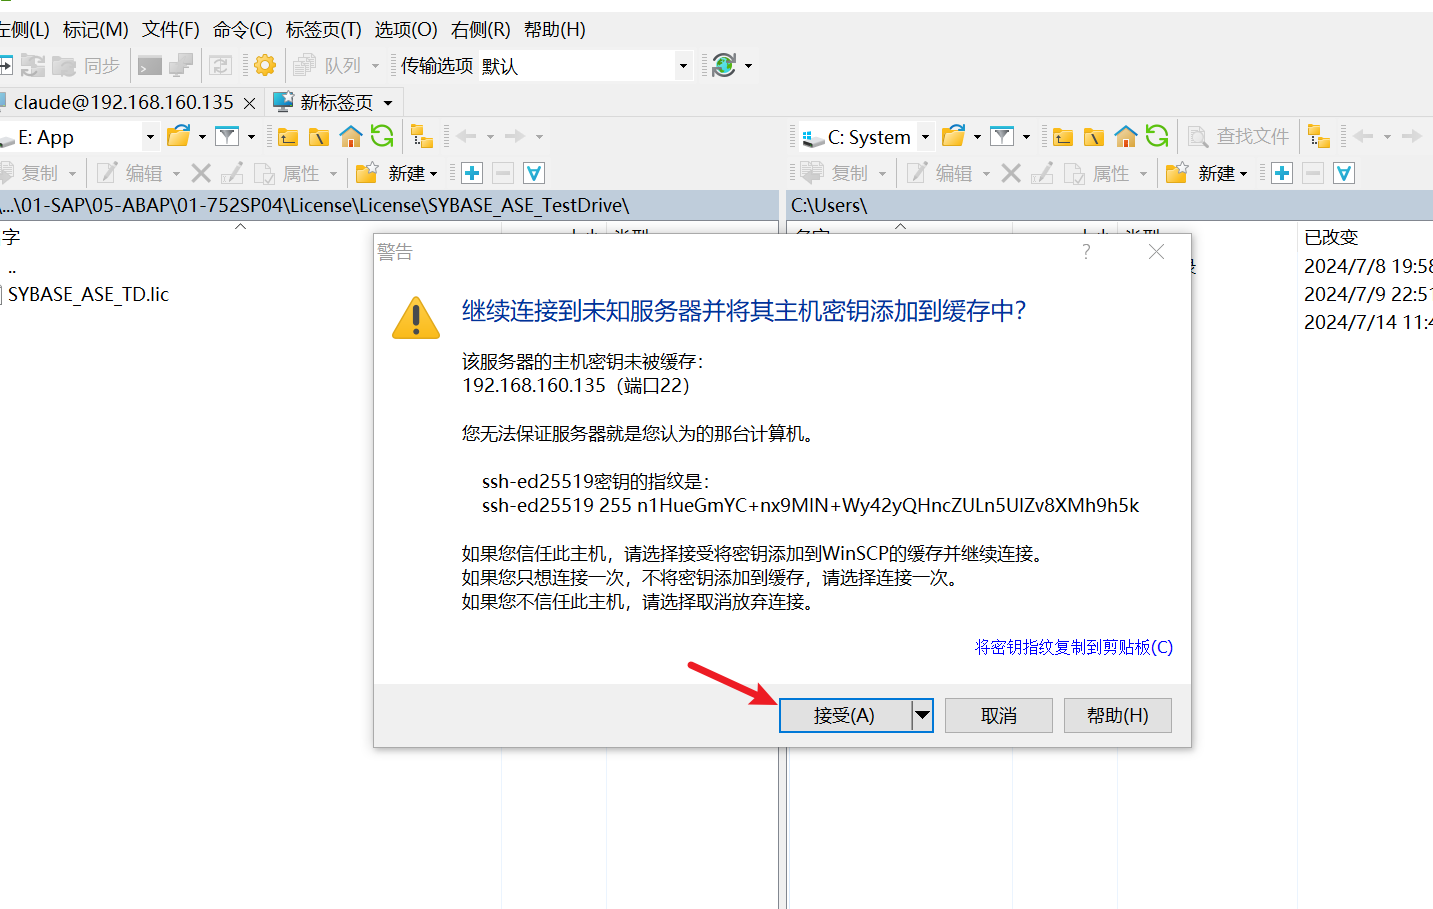
Task: Click the Accept (接受) button
Action: coord(844,715)
